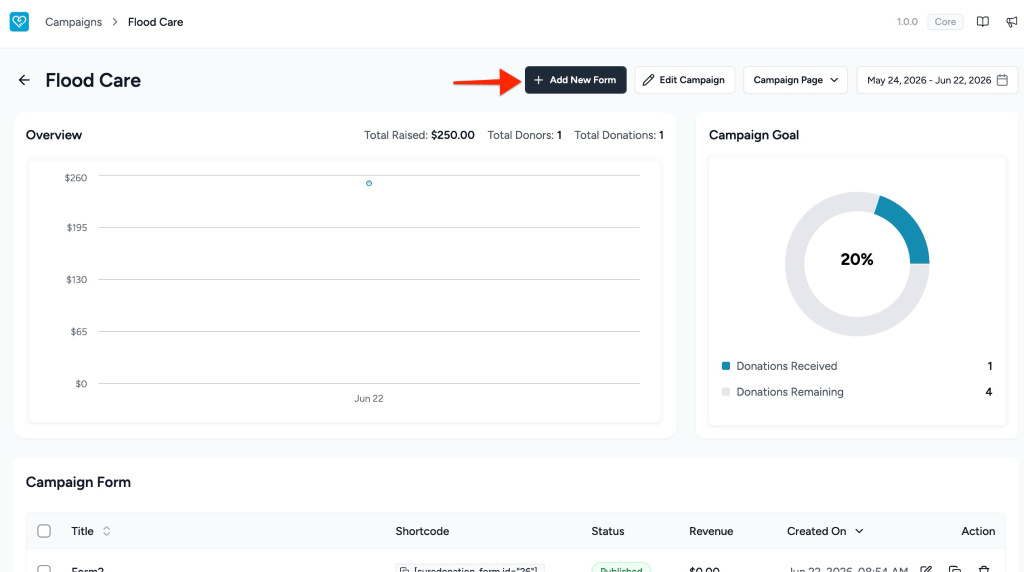Screen dimensions: 1024x572
Task: Click the 20% label inside the donut
Action: (857, 259)
